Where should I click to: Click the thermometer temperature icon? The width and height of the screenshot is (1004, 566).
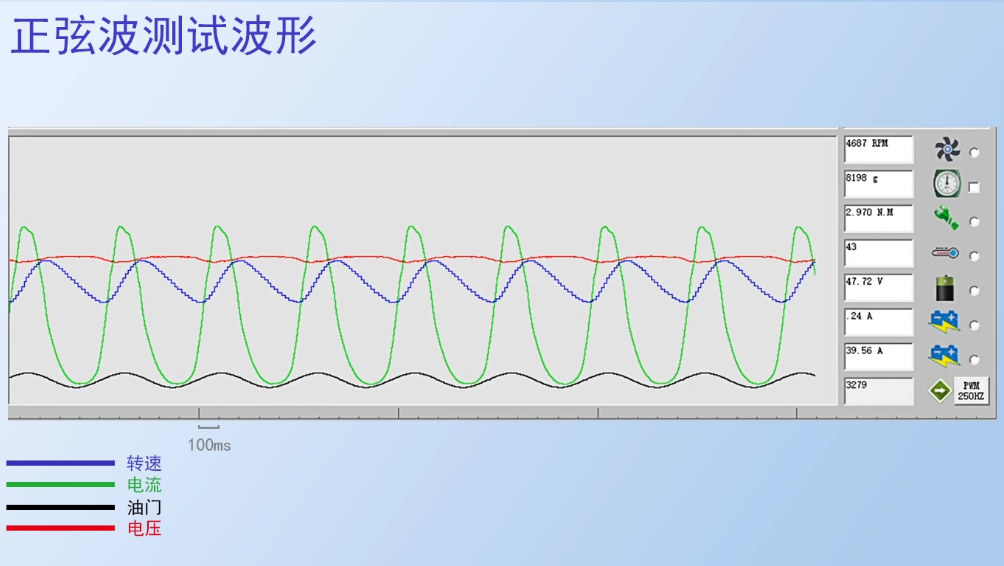[946, 254]
